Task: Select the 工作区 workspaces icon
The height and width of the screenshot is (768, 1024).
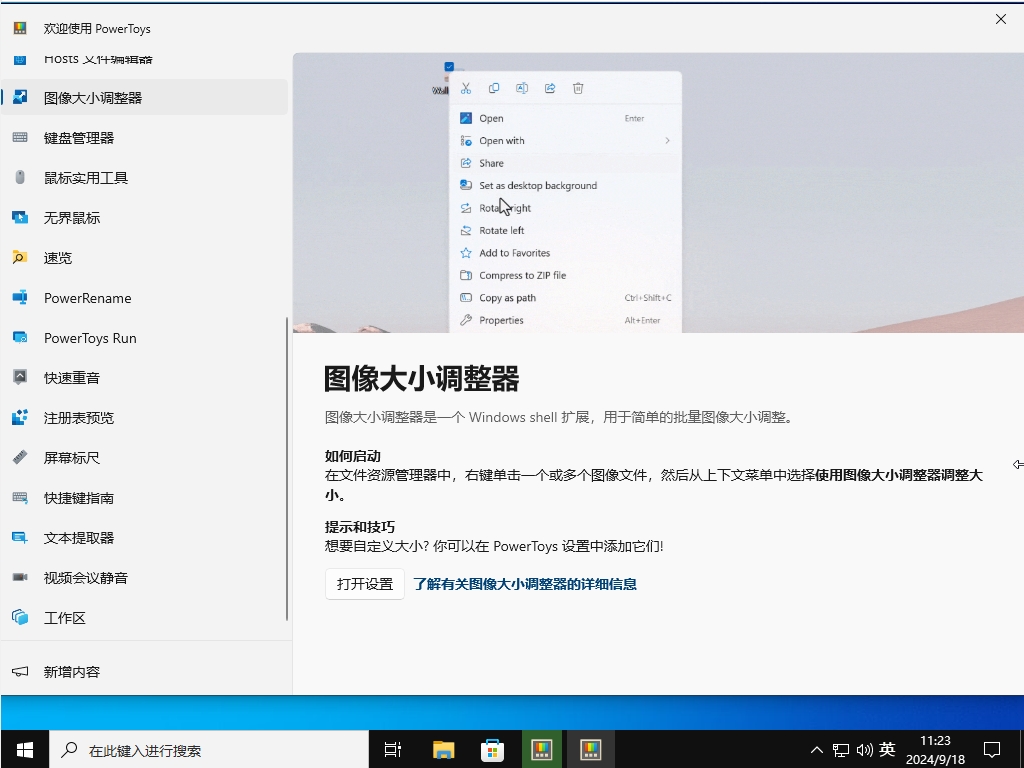Action: 20,617
